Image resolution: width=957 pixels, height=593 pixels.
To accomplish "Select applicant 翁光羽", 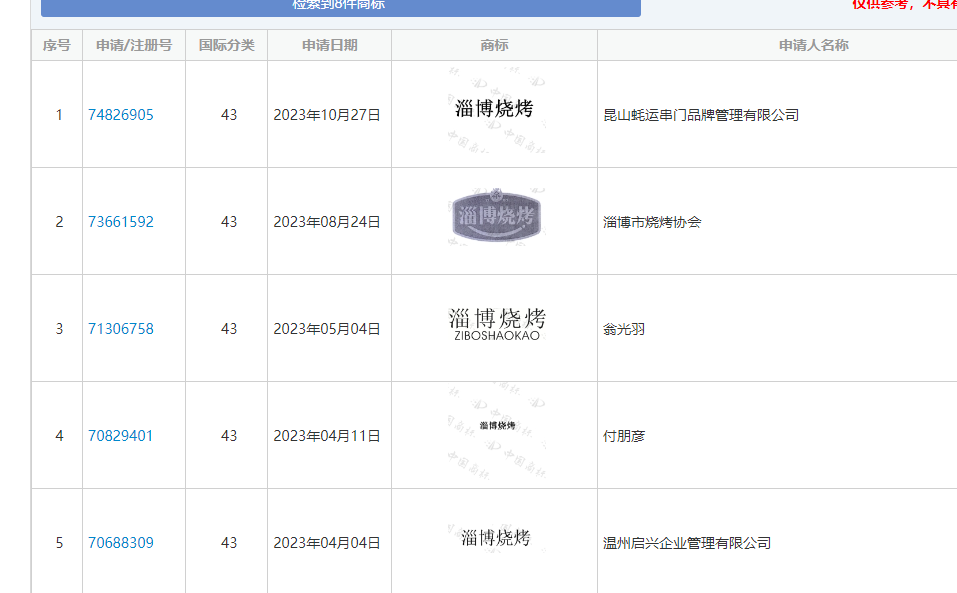I will click(624, 329).
